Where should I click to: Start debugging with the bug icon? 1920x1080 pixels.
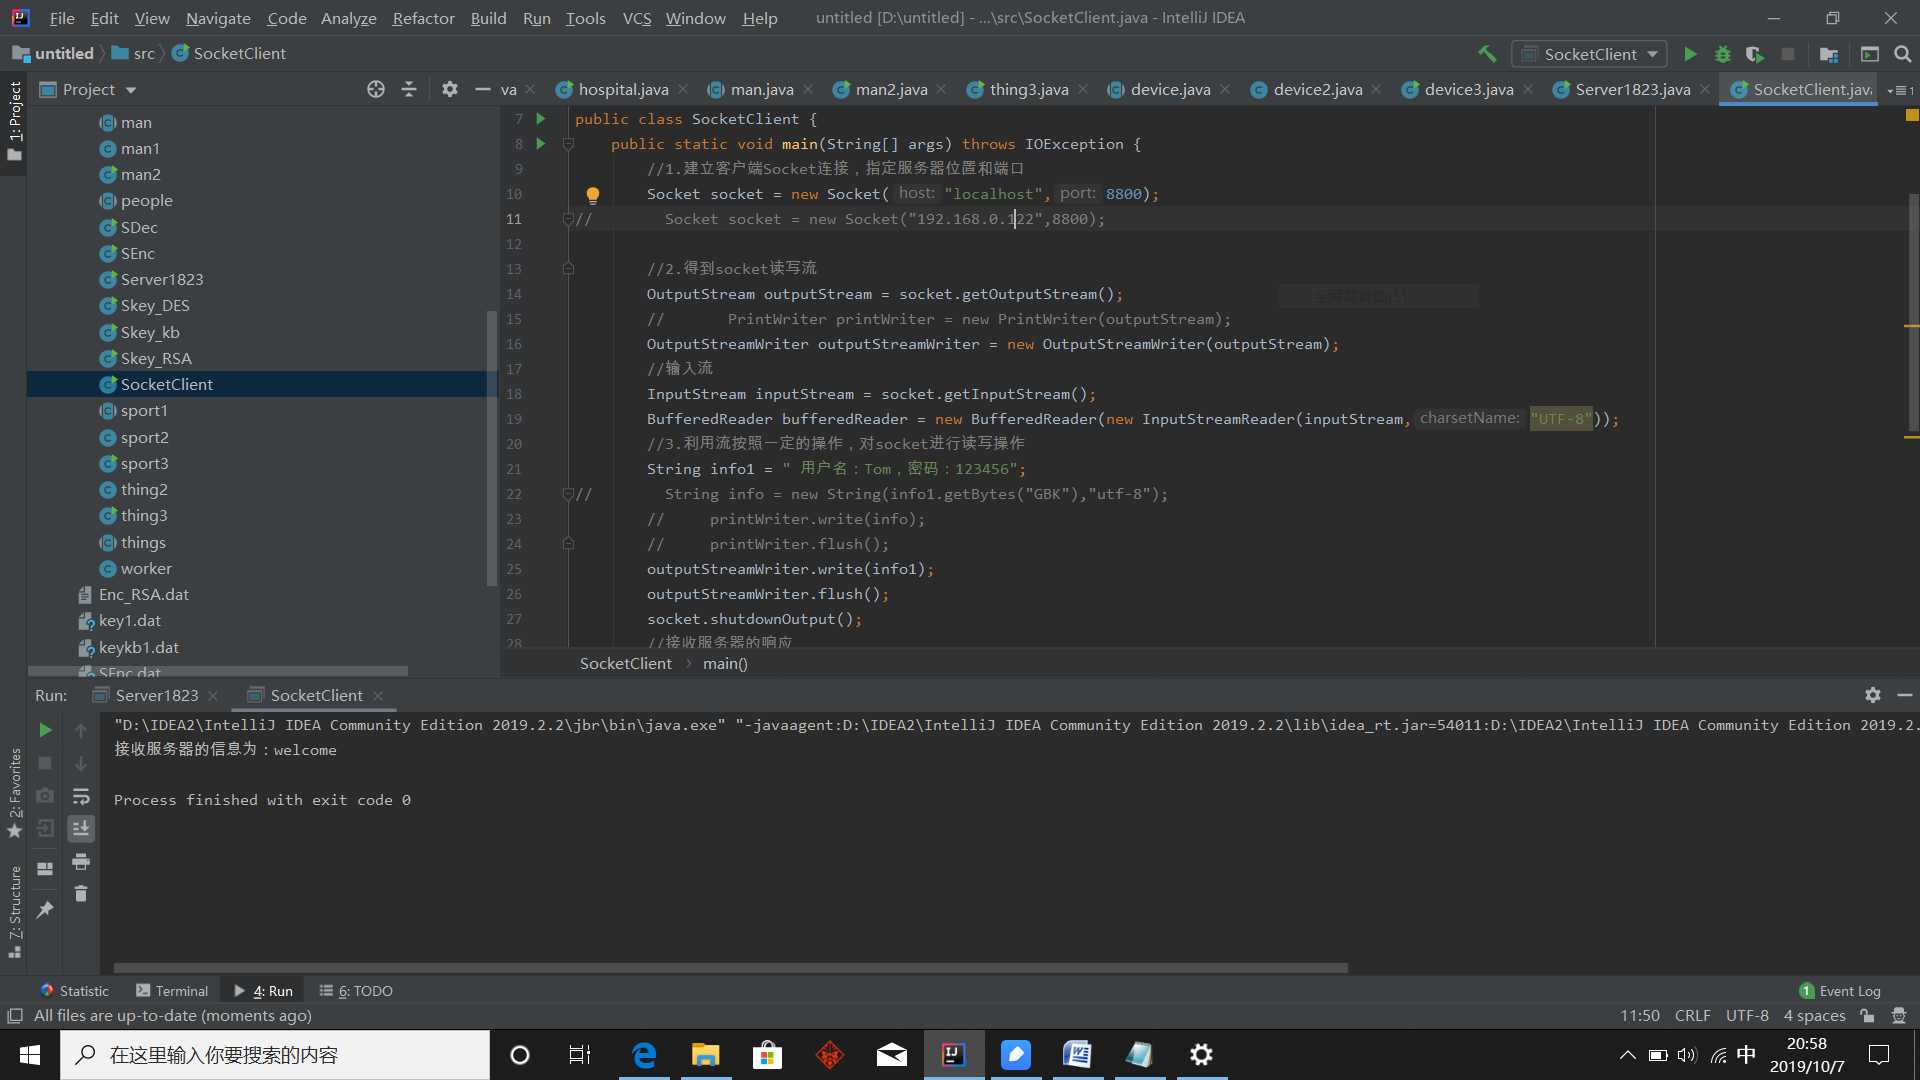click(1723, 54)
